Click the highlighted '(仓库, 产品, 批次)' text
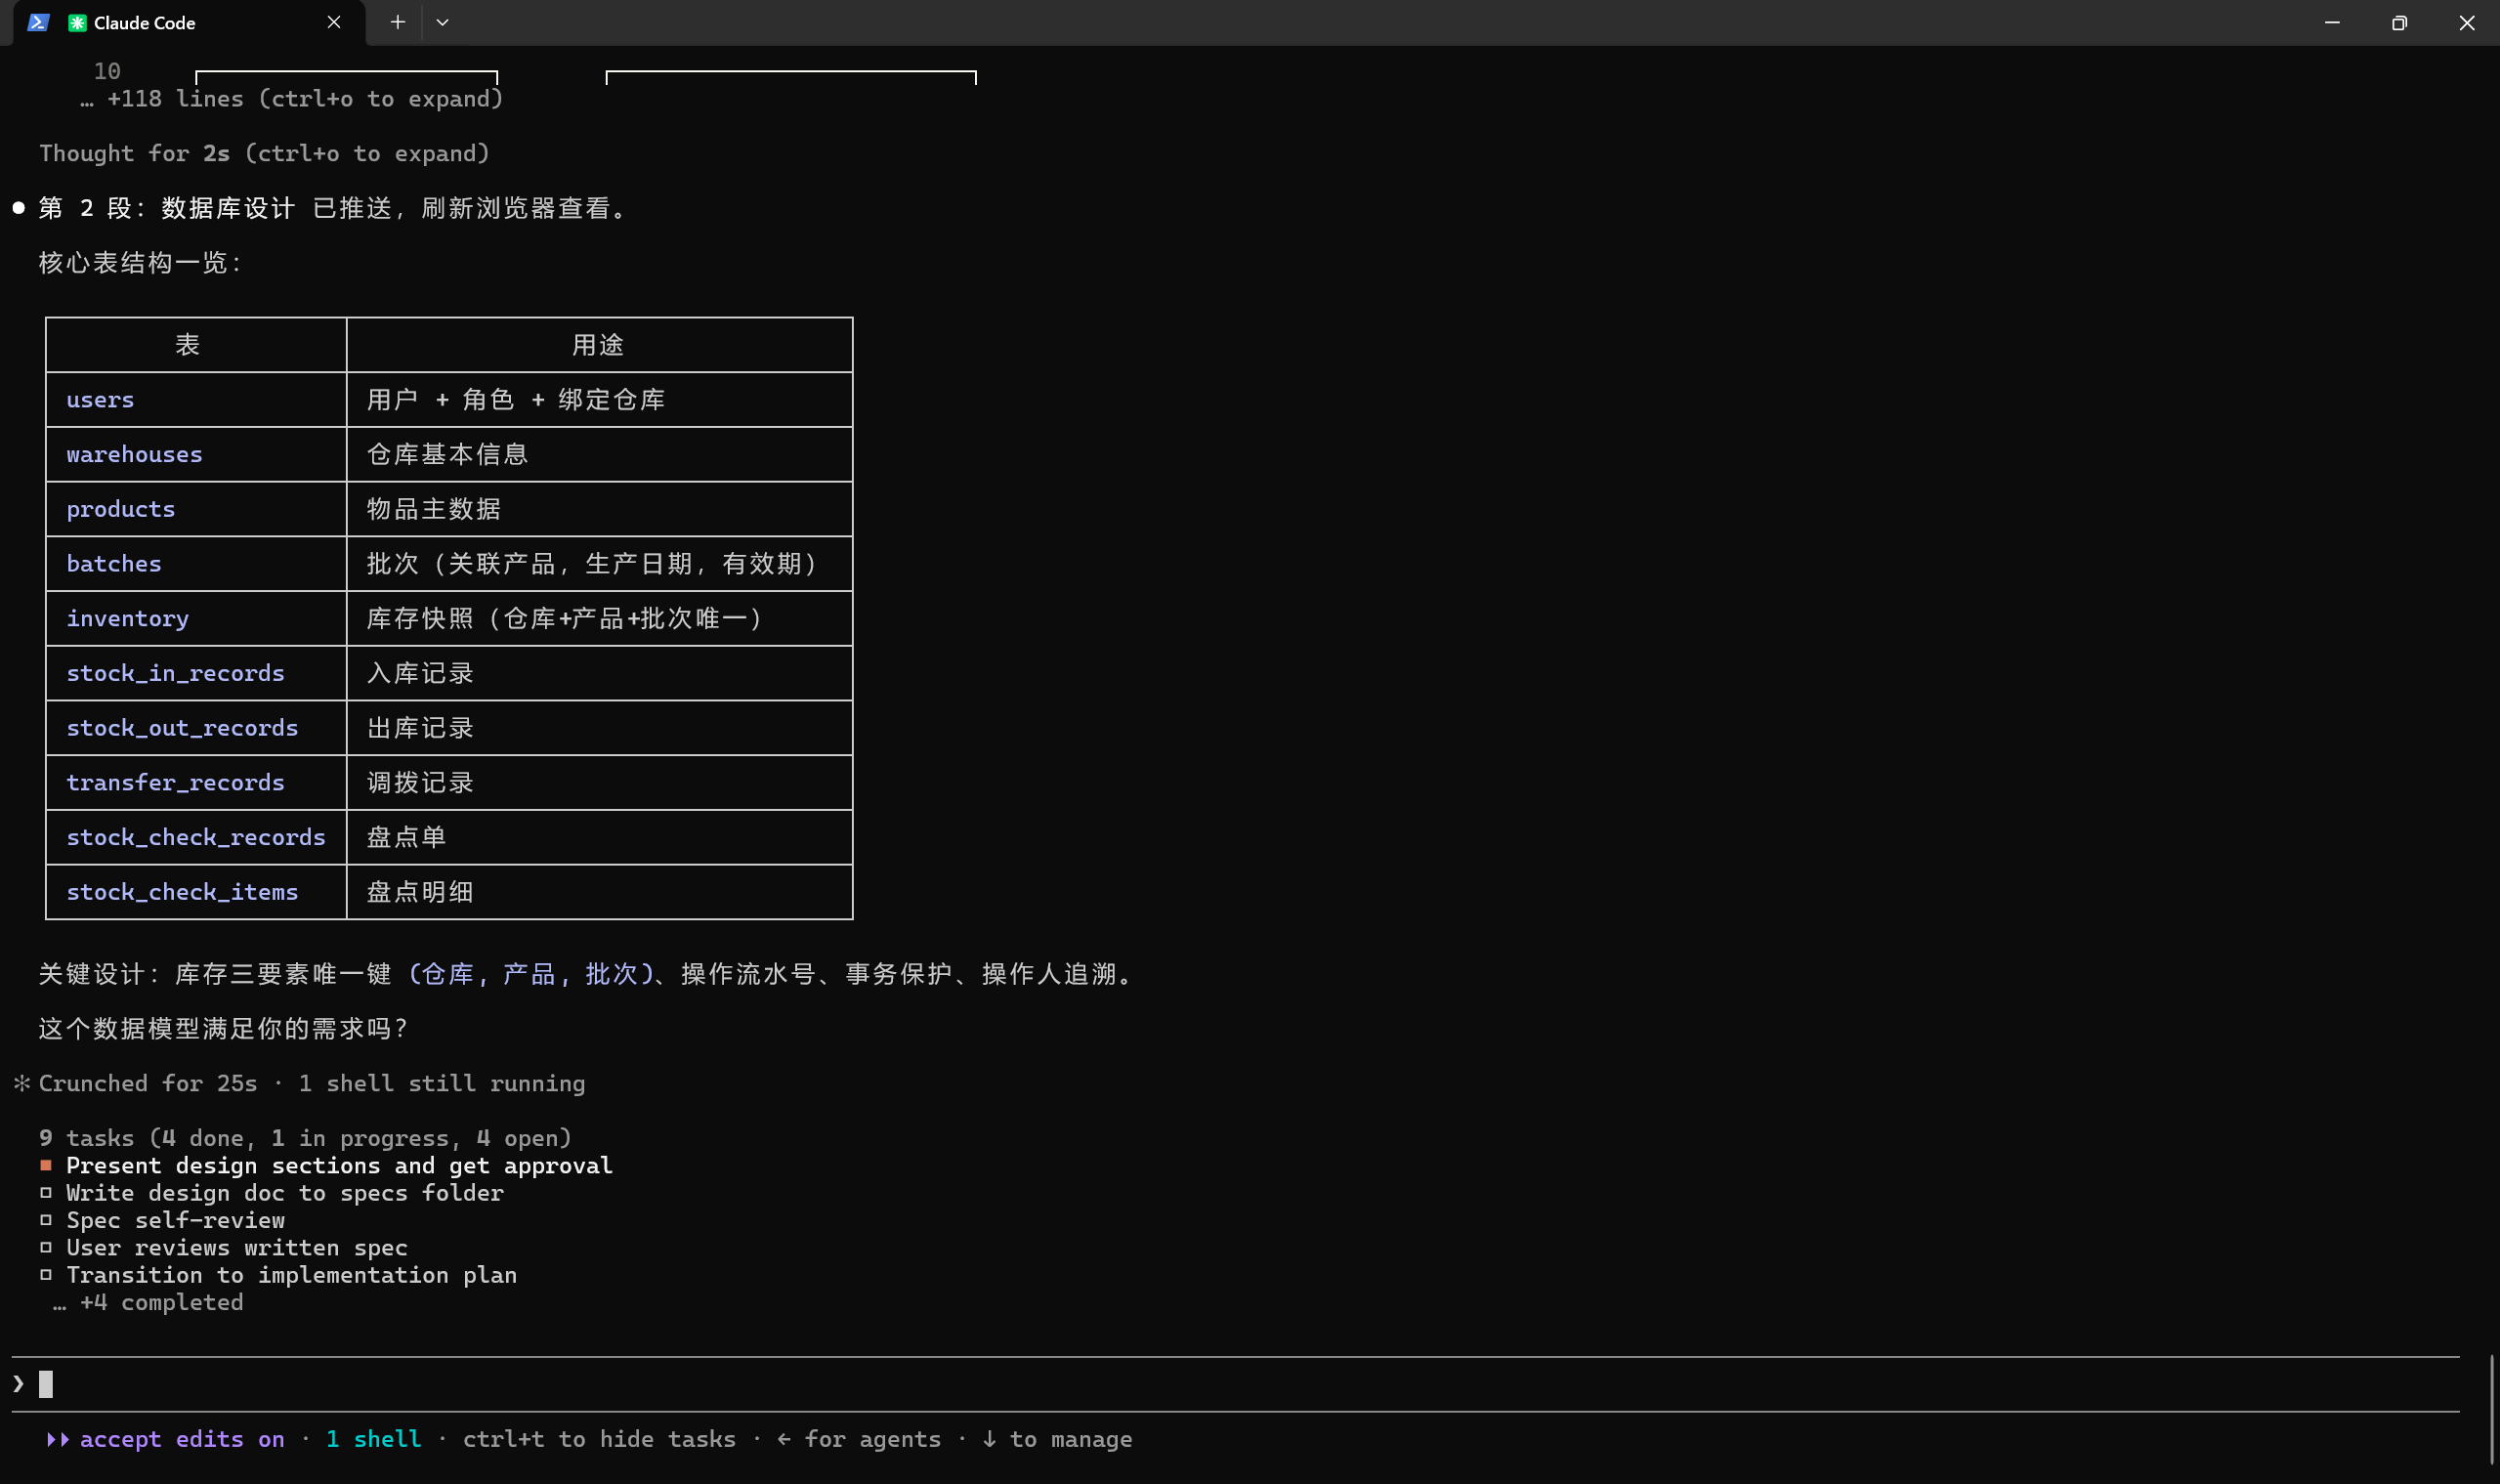 (x=531, y=974)
